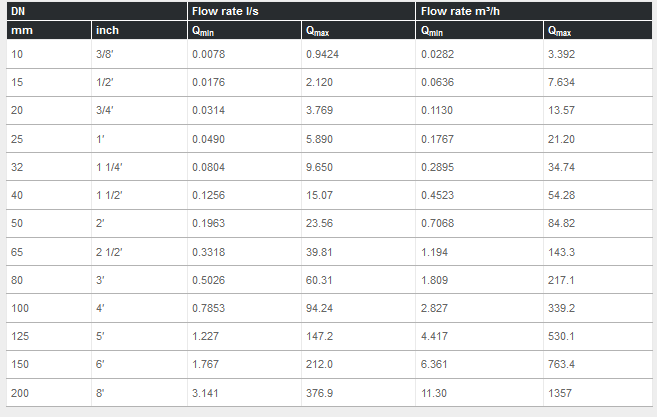657x417 pixels.
Task: Click the 0.7853 Qmin value
Action: click(208, 309)
